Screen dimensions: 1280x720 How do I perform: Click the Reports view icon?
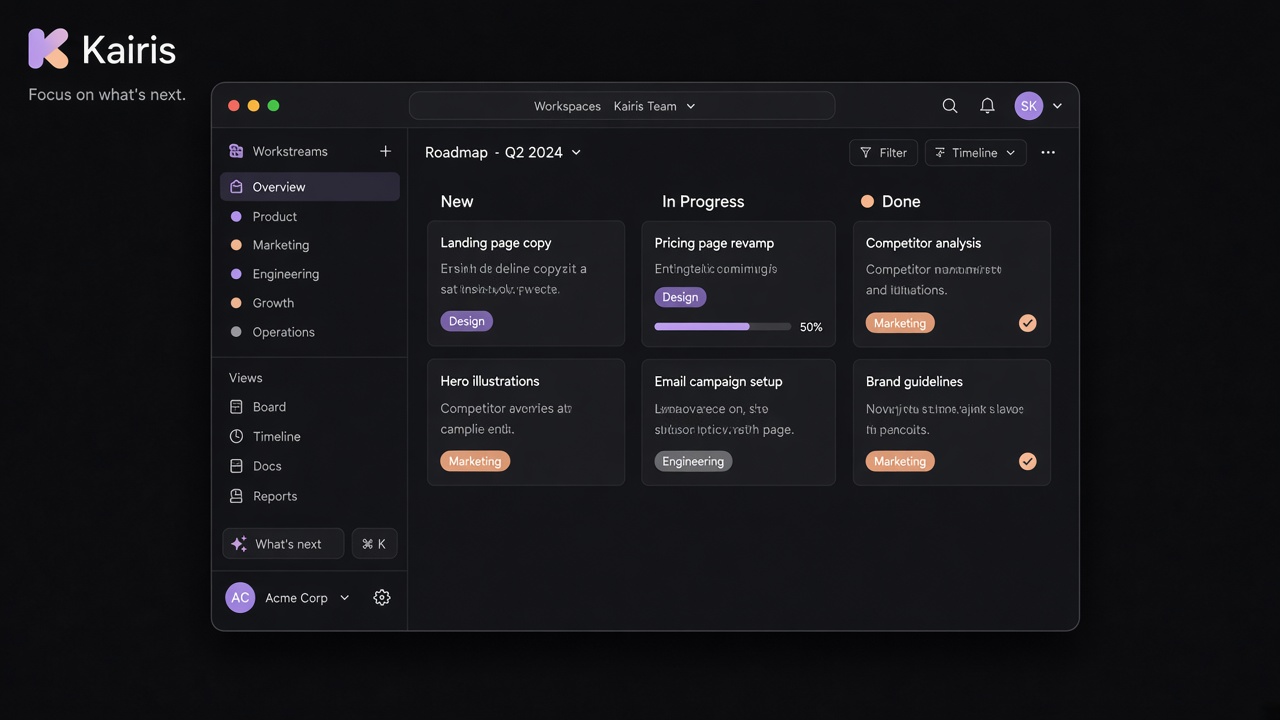[236, 496]
